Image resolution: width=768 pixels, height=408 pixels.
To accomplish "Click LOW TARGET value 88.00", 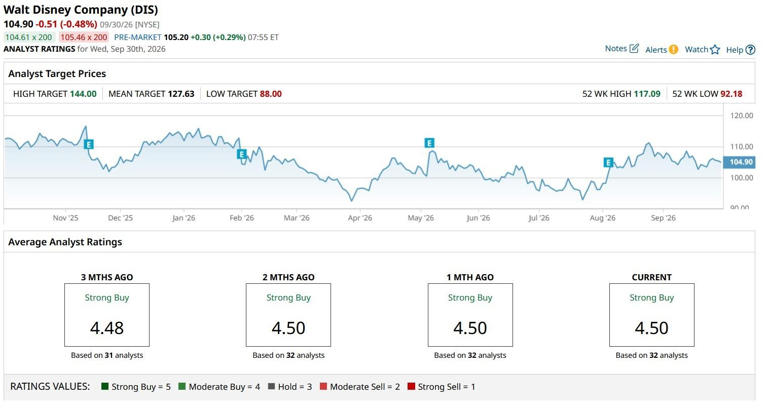I will click(x=271, y=94).
